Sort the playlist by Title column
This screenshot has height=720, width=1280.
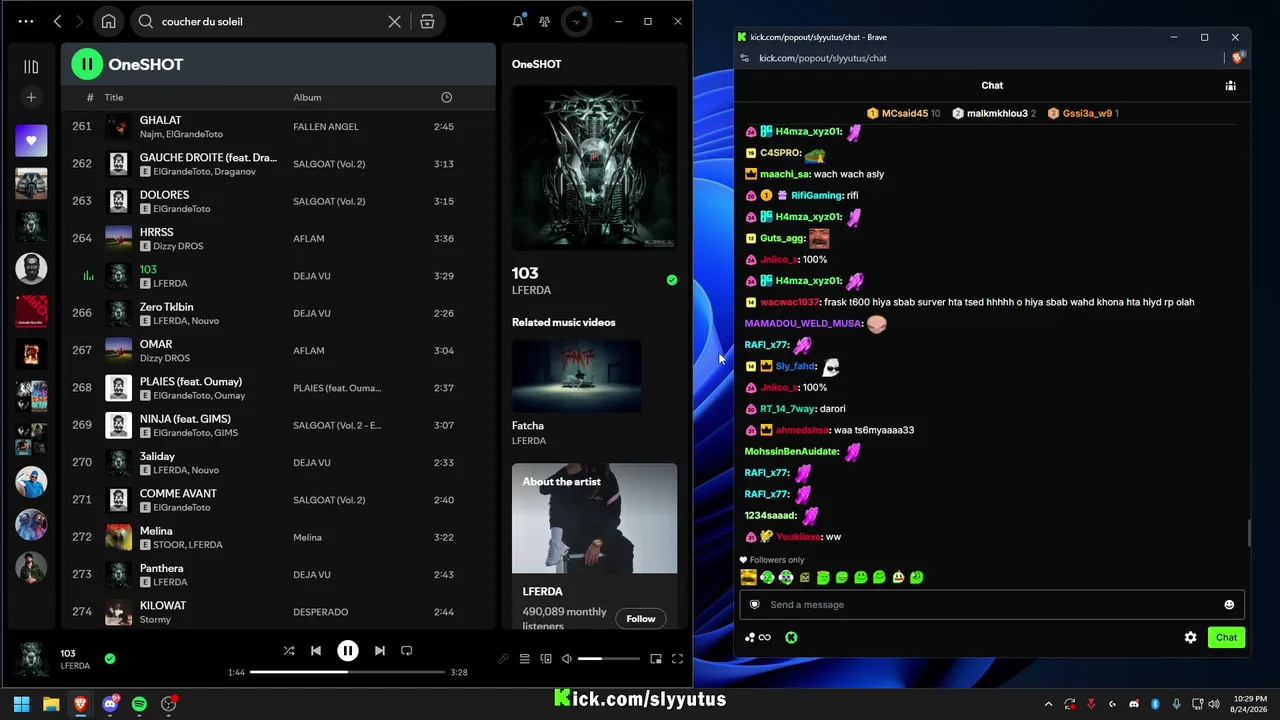114,97
